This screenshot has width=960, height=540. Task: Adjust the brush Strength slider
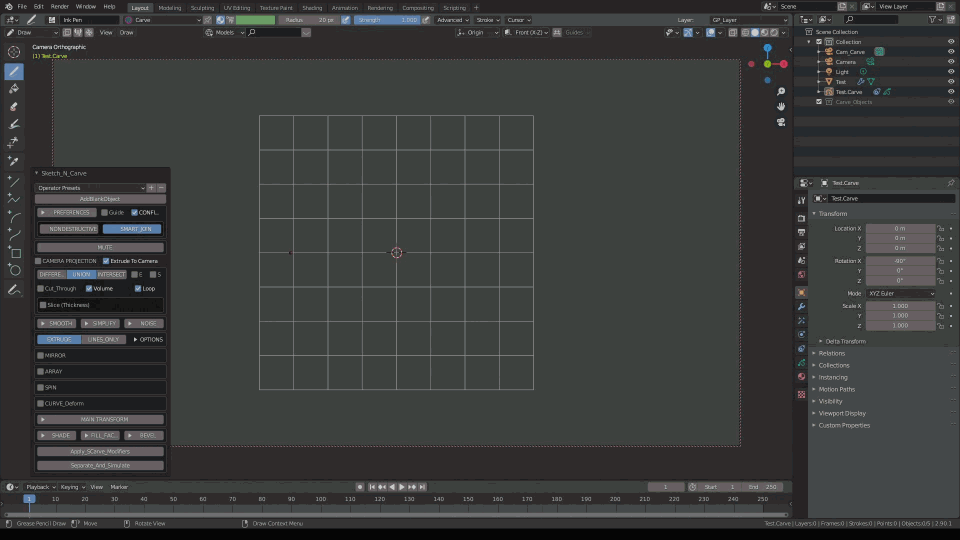(387, 20)
